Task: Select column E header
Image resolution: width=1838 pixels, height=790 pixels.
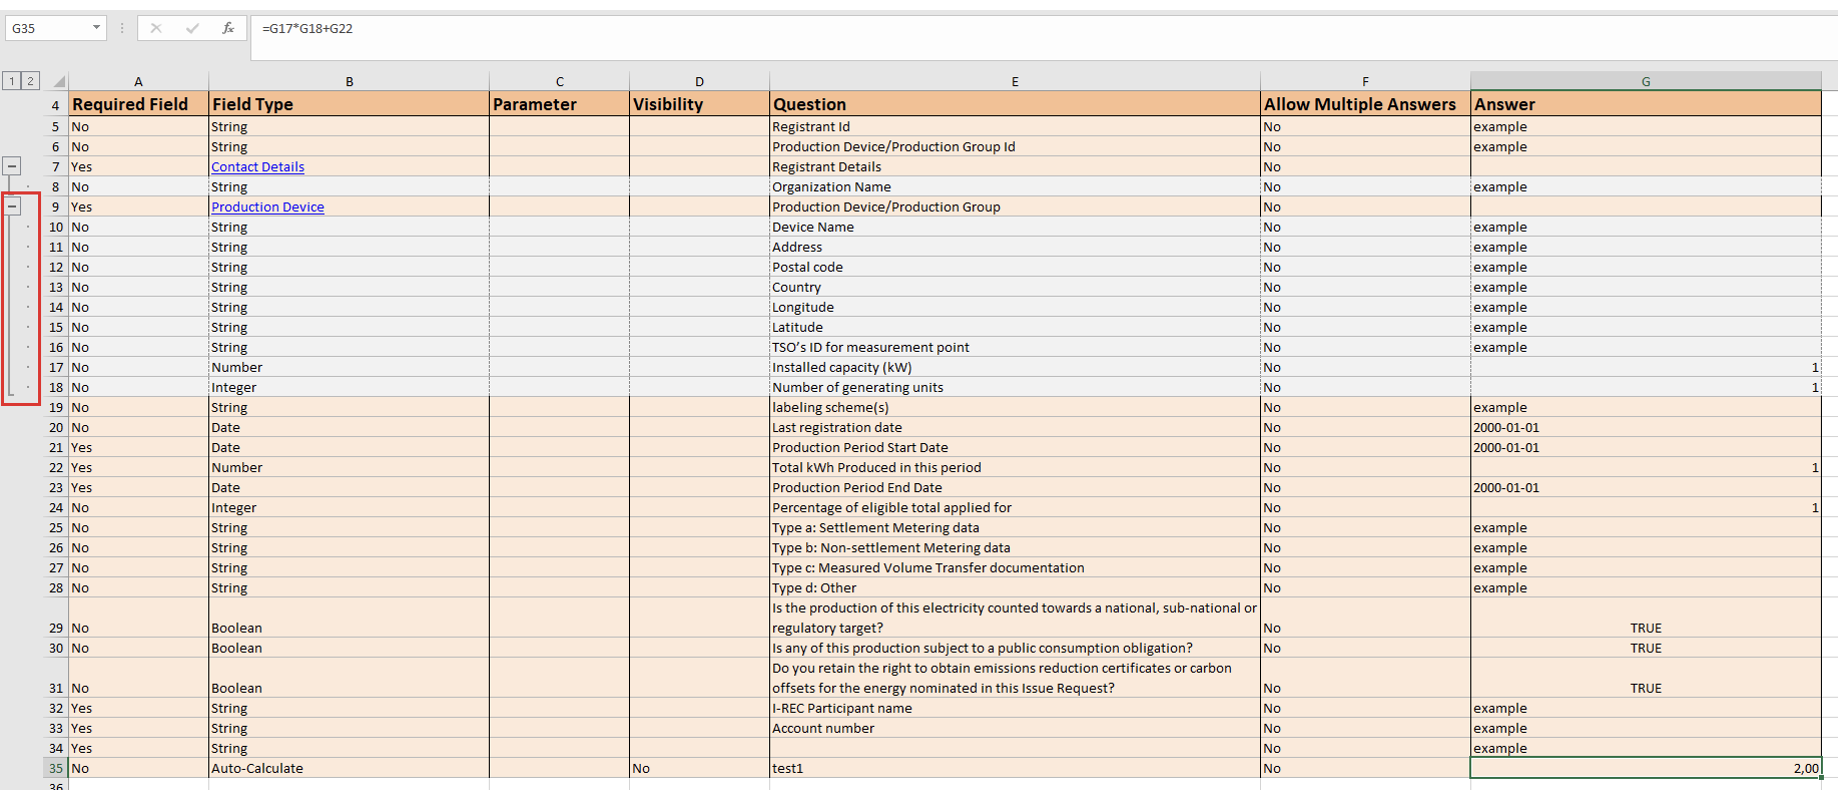Action: [1014, 81]
